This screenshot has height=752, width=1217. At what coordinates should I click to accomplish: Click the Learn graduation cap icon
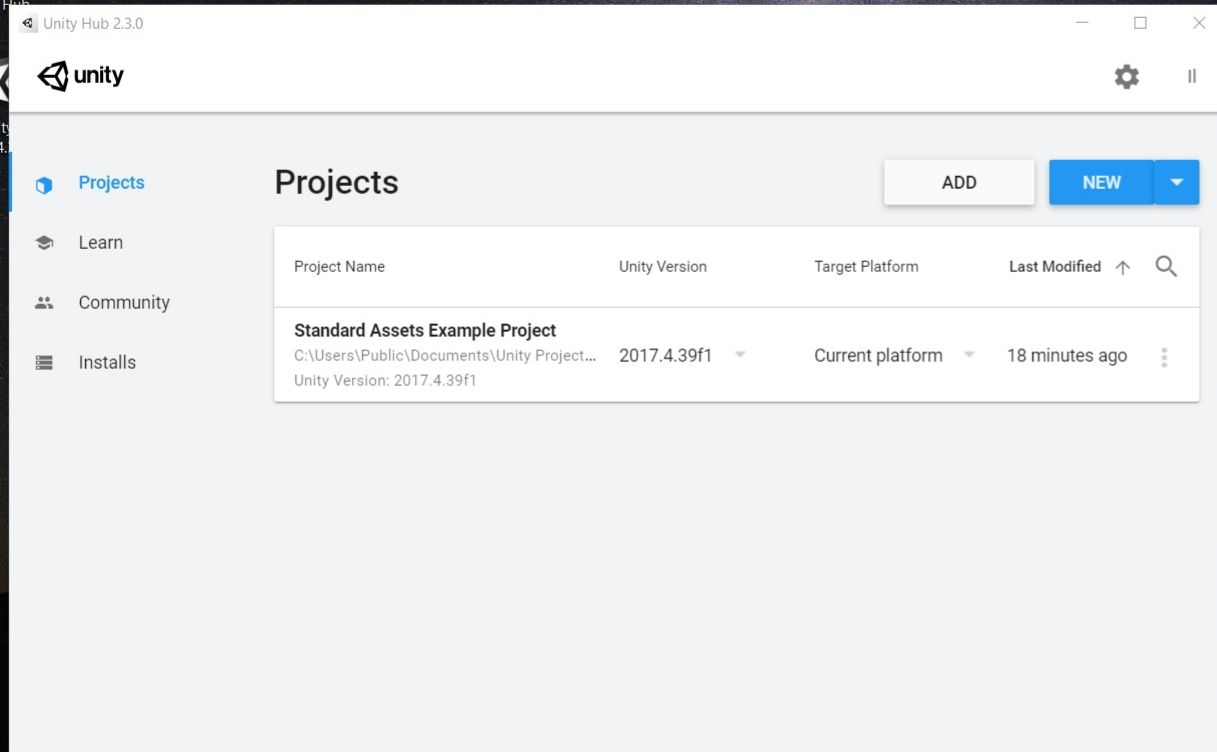44,243
